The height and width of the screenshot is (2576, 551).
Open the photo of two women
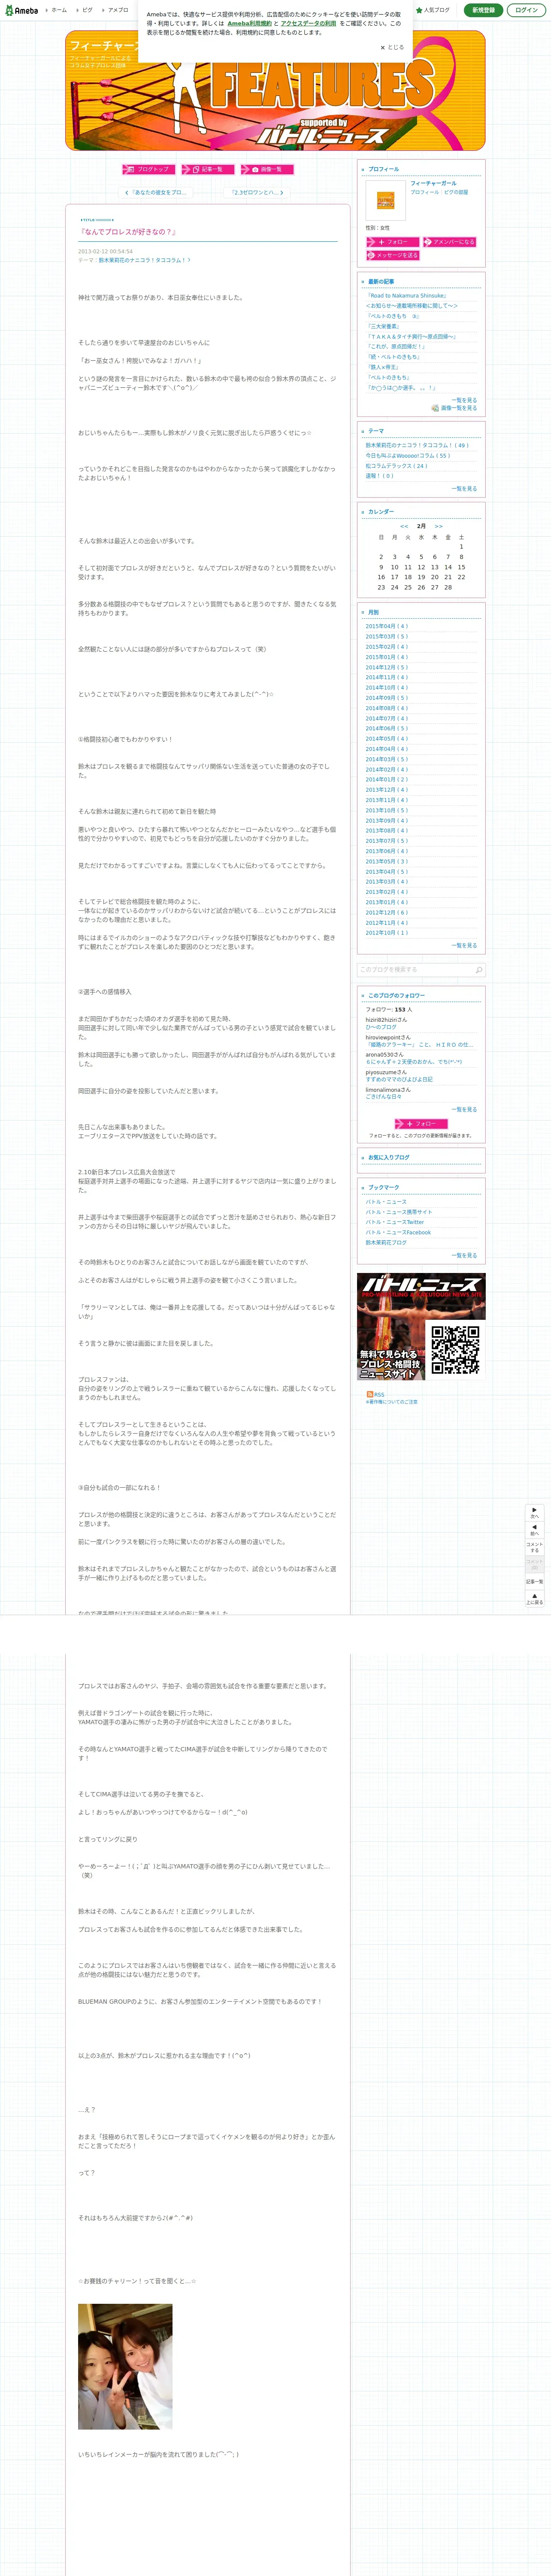point(125,2366)
